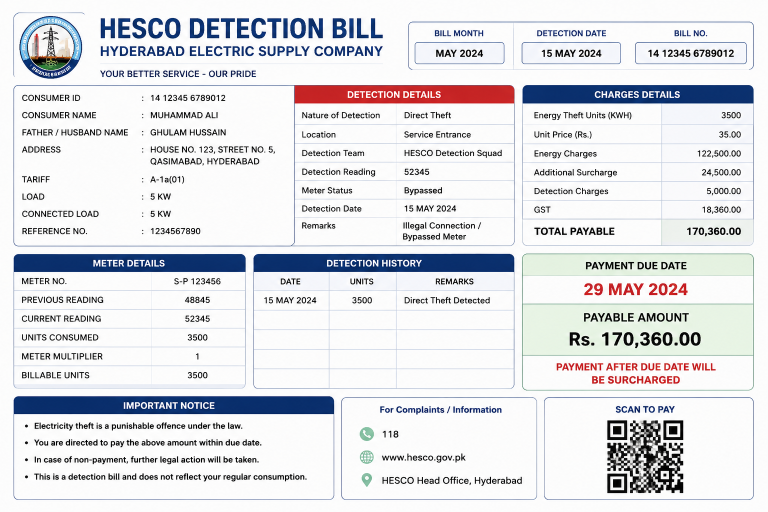
Task: Click Total Payable amount 170,360.00
Action: tap(714, 231)
